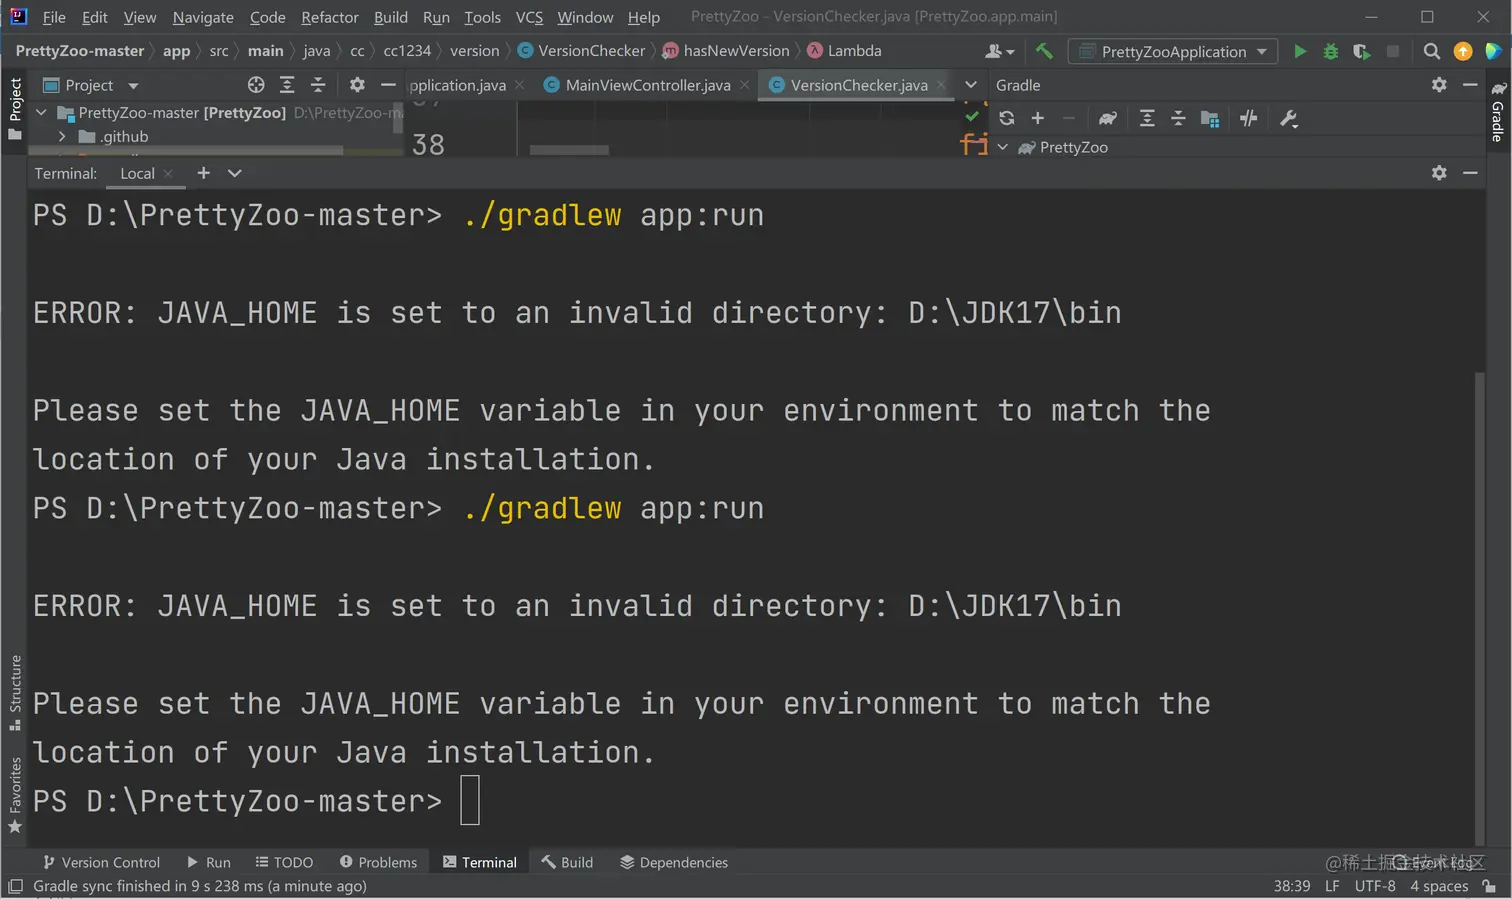Toggle the Favorites side tool button
The height and width of the screenshot is (899, 1512).
[14, 795]
